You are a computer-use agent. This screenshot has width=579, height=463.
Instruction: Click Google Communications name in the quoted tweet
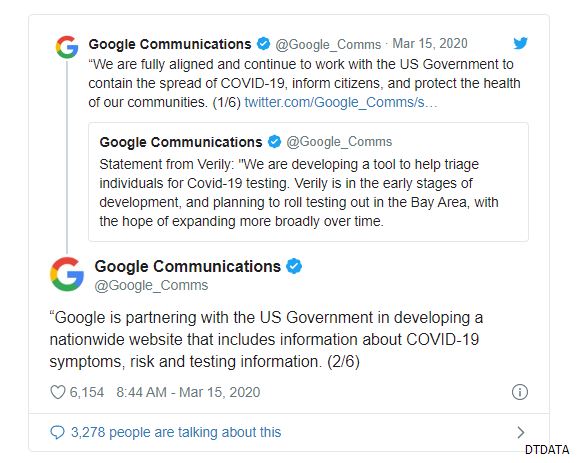[181, 142]
